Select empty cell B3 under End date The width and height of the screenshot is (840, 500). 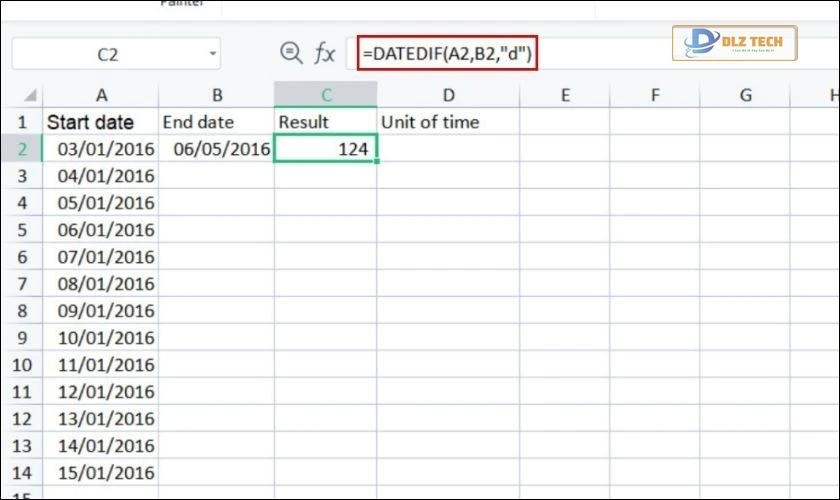pyautogui.click(x=216, y=176)
